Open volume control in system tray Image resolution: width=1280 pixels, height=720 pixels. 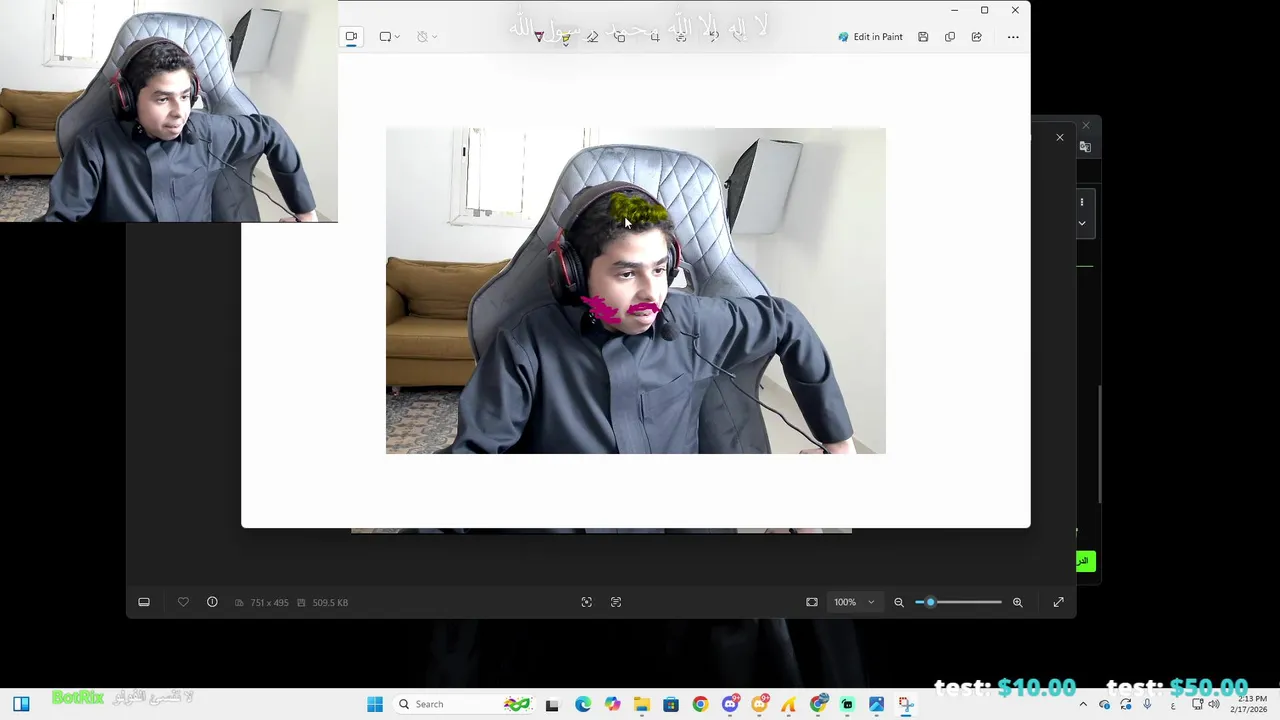tap(1214, 704)
